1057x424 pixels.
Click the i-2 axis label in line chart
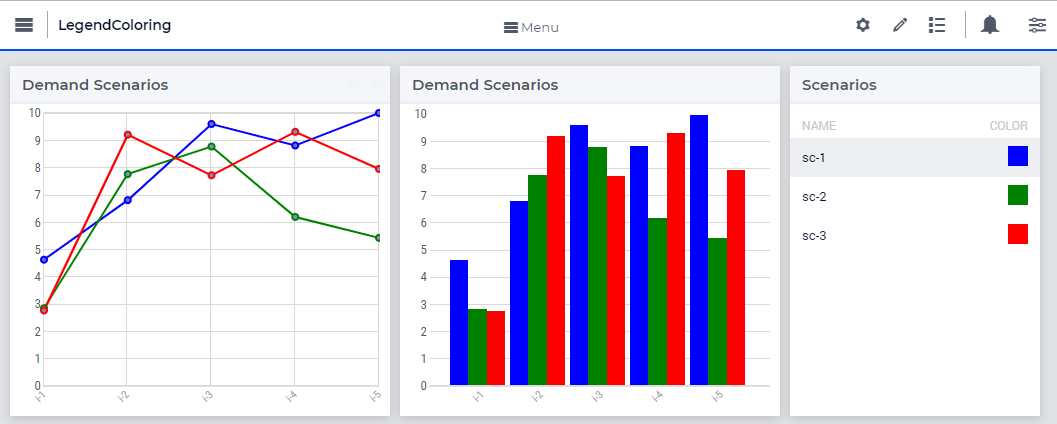(123, 396)
